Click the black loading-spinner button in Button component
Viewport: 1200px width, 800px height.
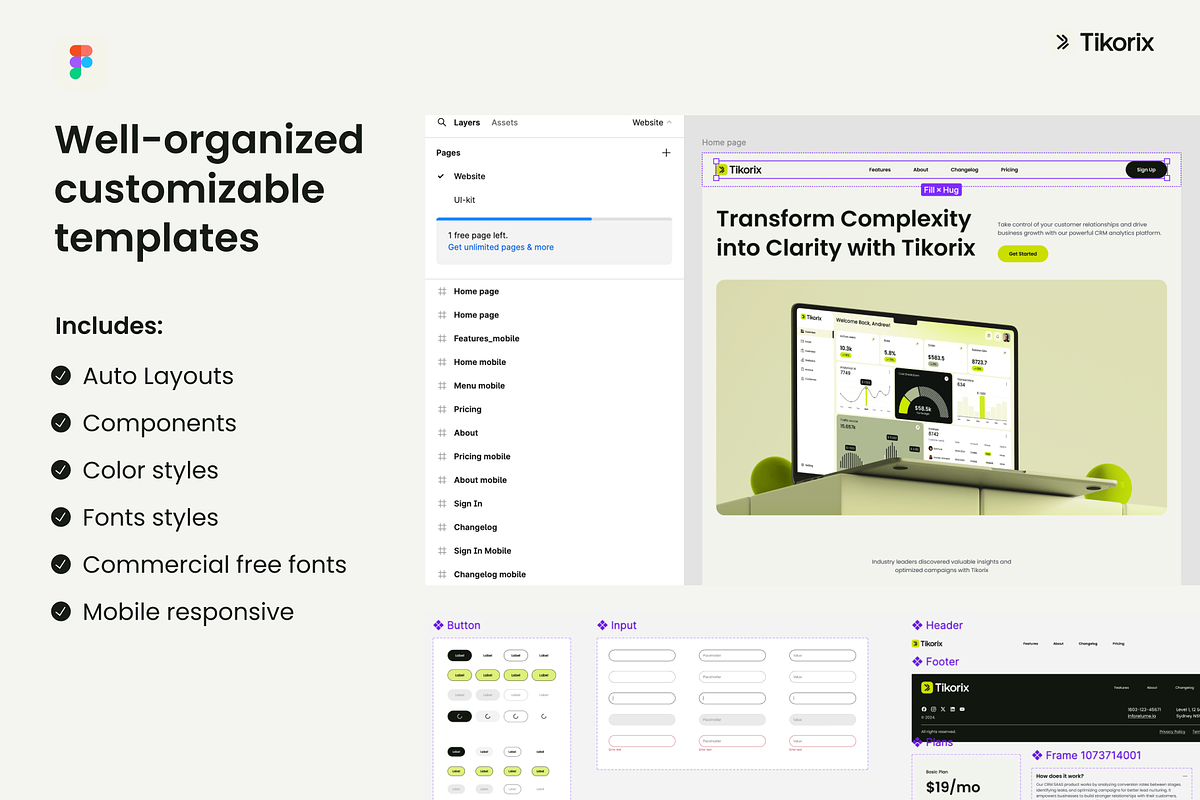459,716
